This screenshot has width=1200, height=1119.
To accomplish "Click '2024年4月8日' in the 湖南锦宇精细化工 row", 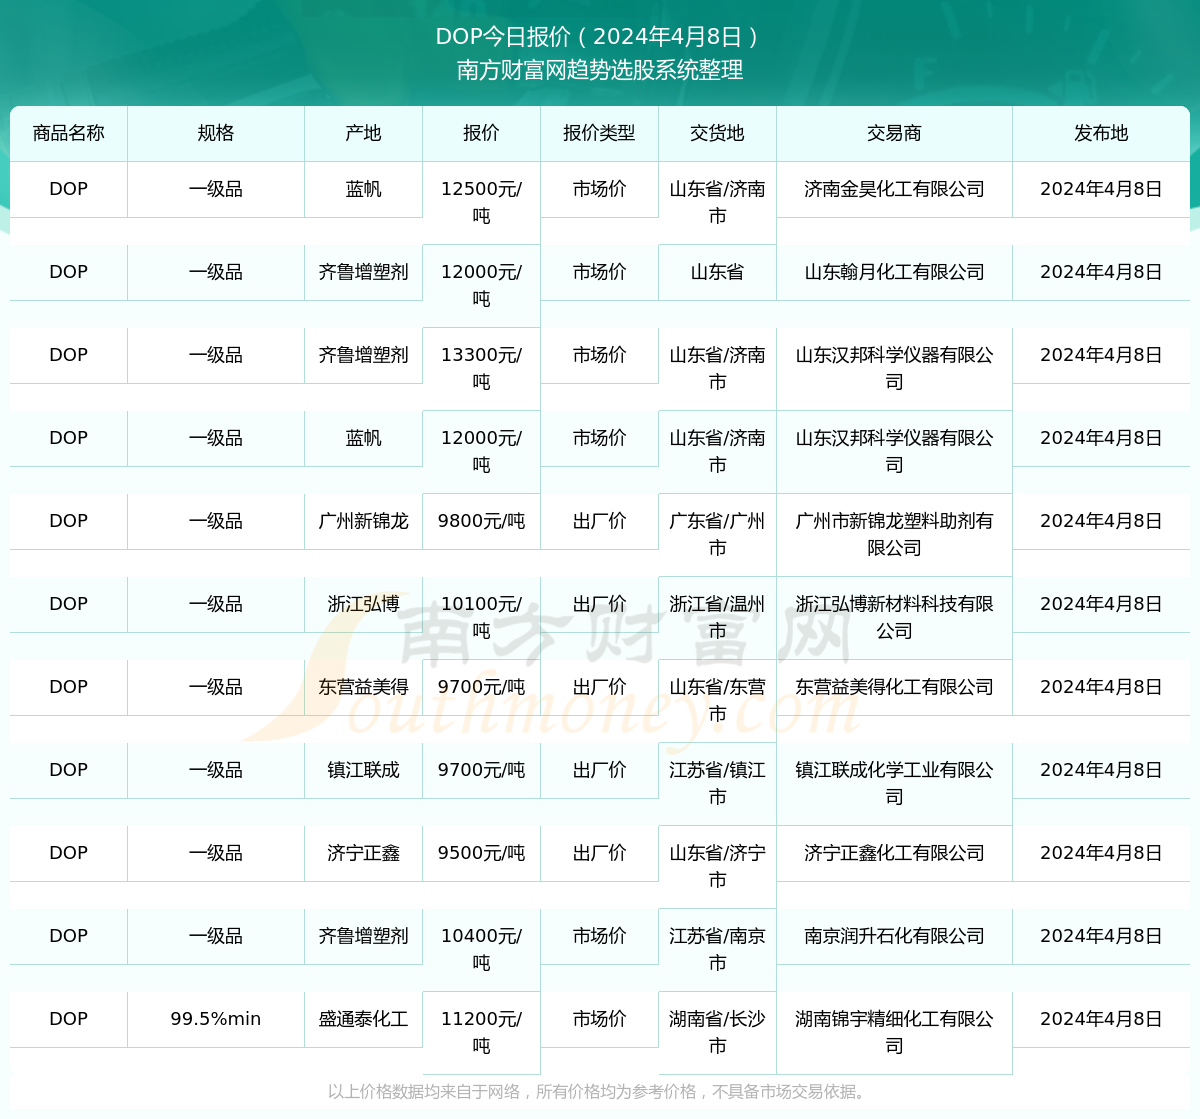I will click(1101, 1019).
